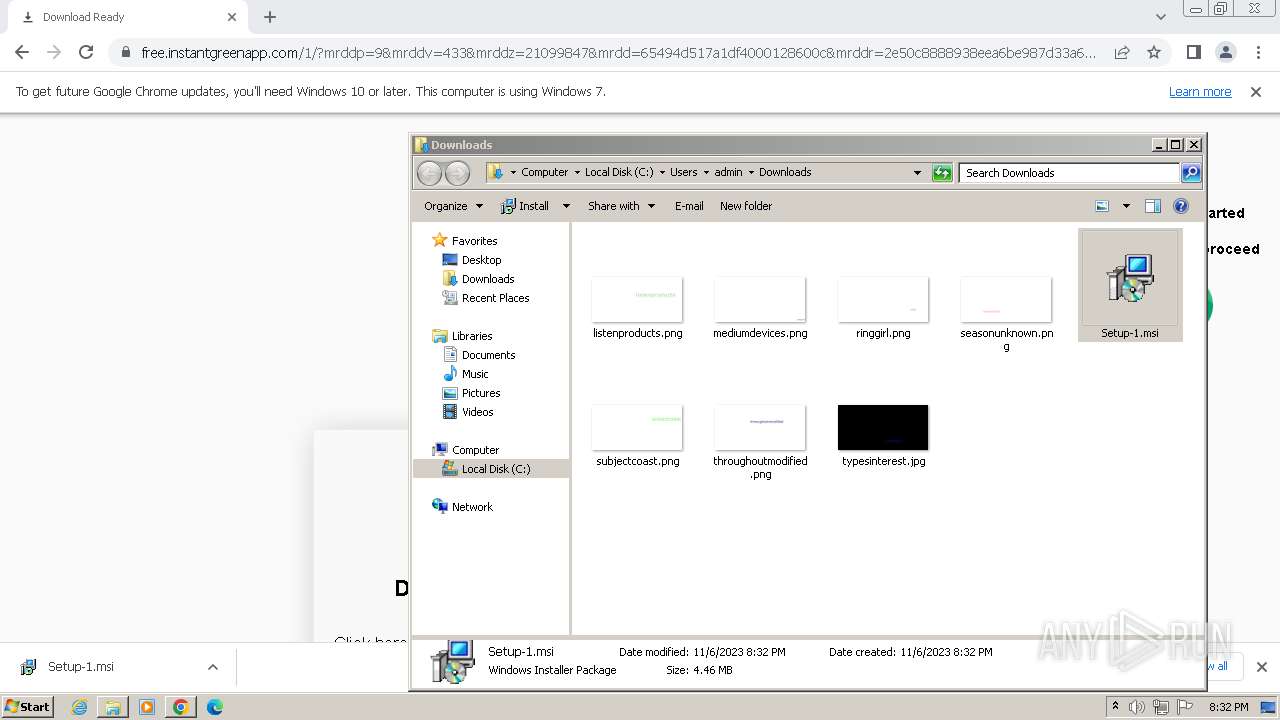
Task: Open a new Chrome tab
Action: [x=270, y=17]
